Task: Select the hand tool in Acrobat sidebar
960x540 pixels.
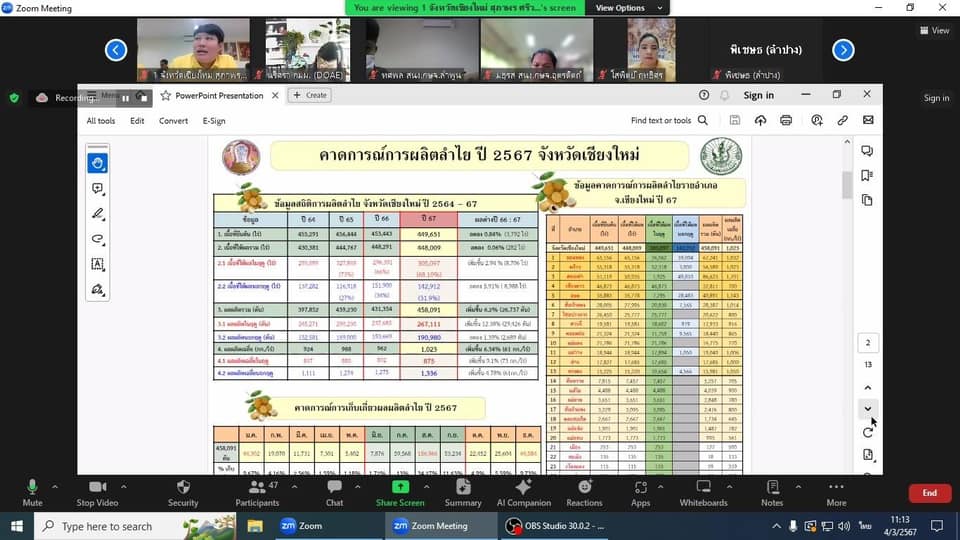Action: click(98, 163)
